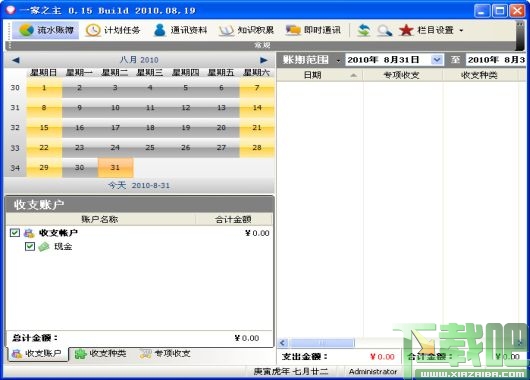
Task: Open 即时通讯 chat icon
Action: [313, 30]
